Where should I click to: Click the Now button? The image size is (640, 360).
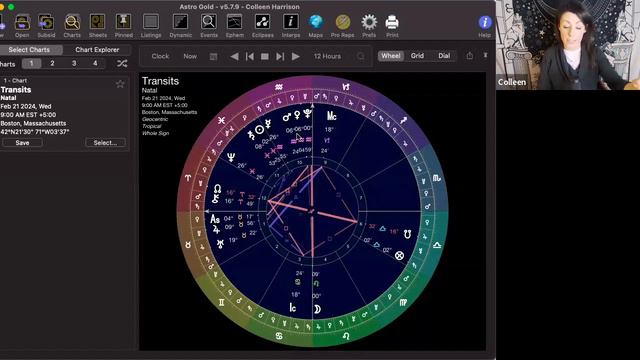click(190, 56)
